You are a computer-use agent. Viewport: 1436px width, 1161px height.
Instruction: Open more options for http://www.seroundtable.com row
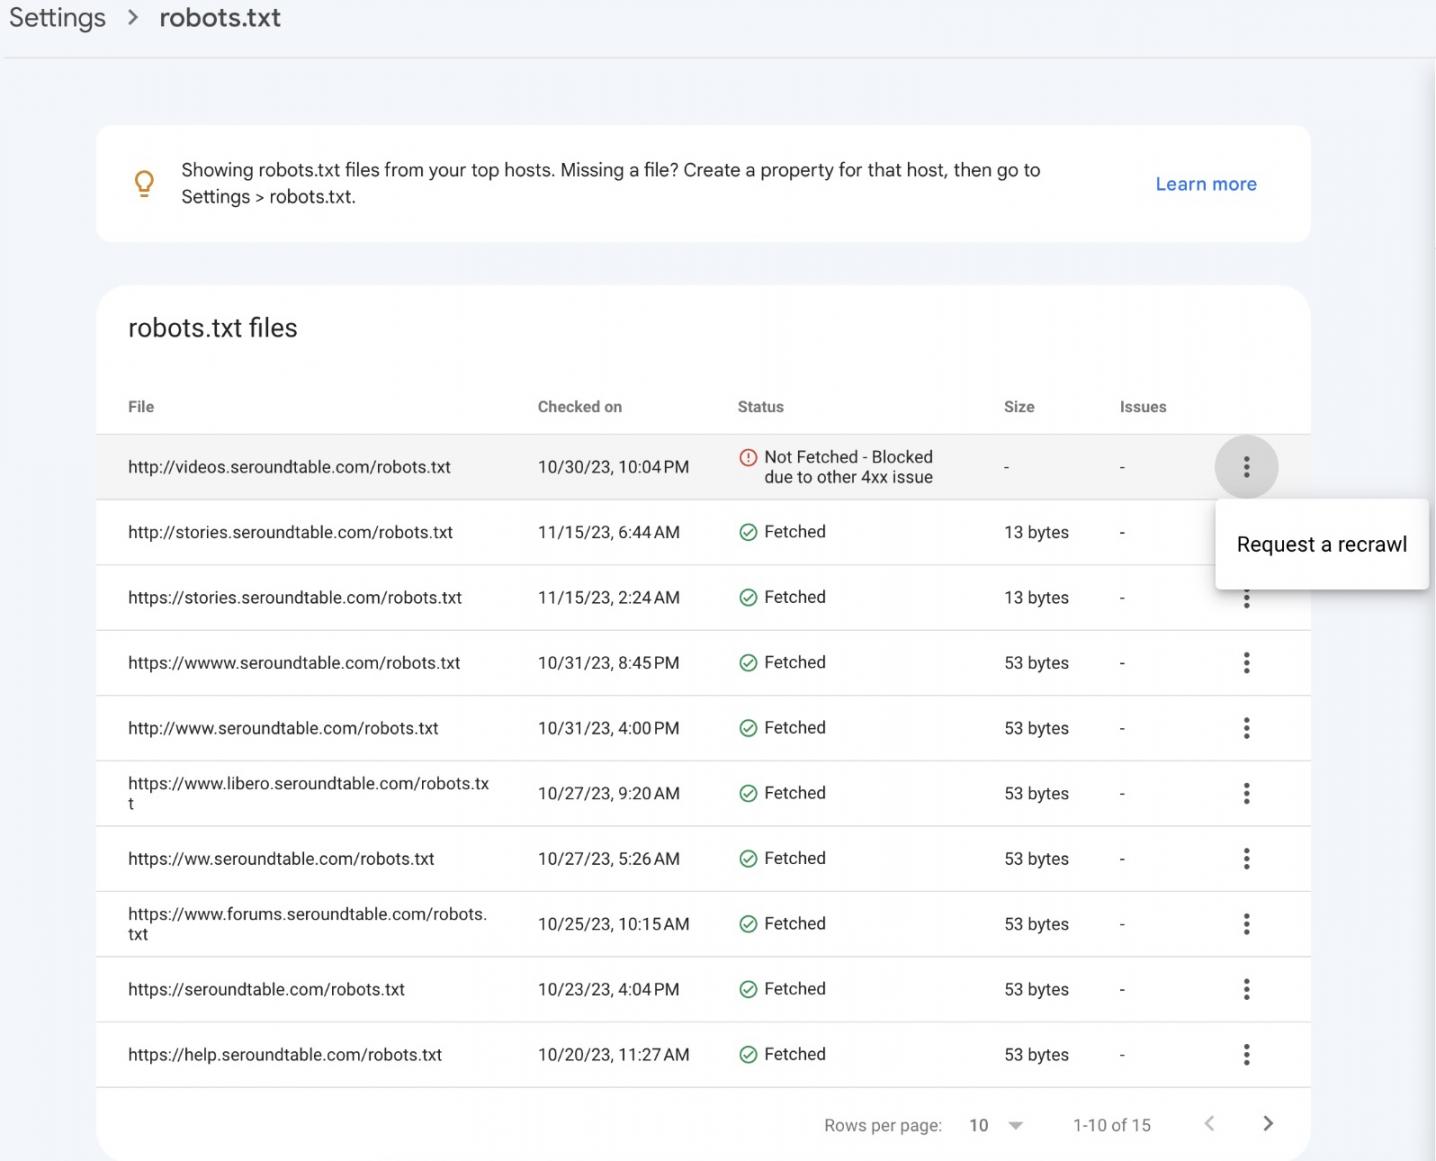click(x=1246, y=728)
